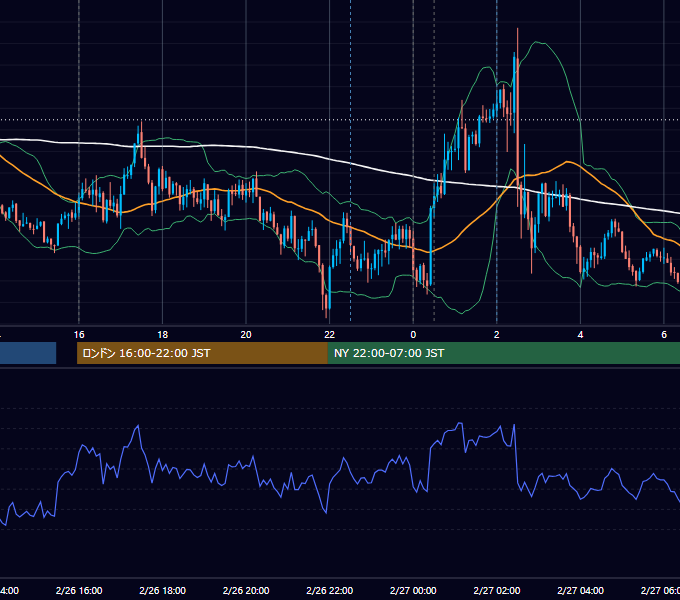The height and width of the screenshot is (600, 680).
Task: Click the 0 hour label on price chart axis
Action: tap(413, 335)
